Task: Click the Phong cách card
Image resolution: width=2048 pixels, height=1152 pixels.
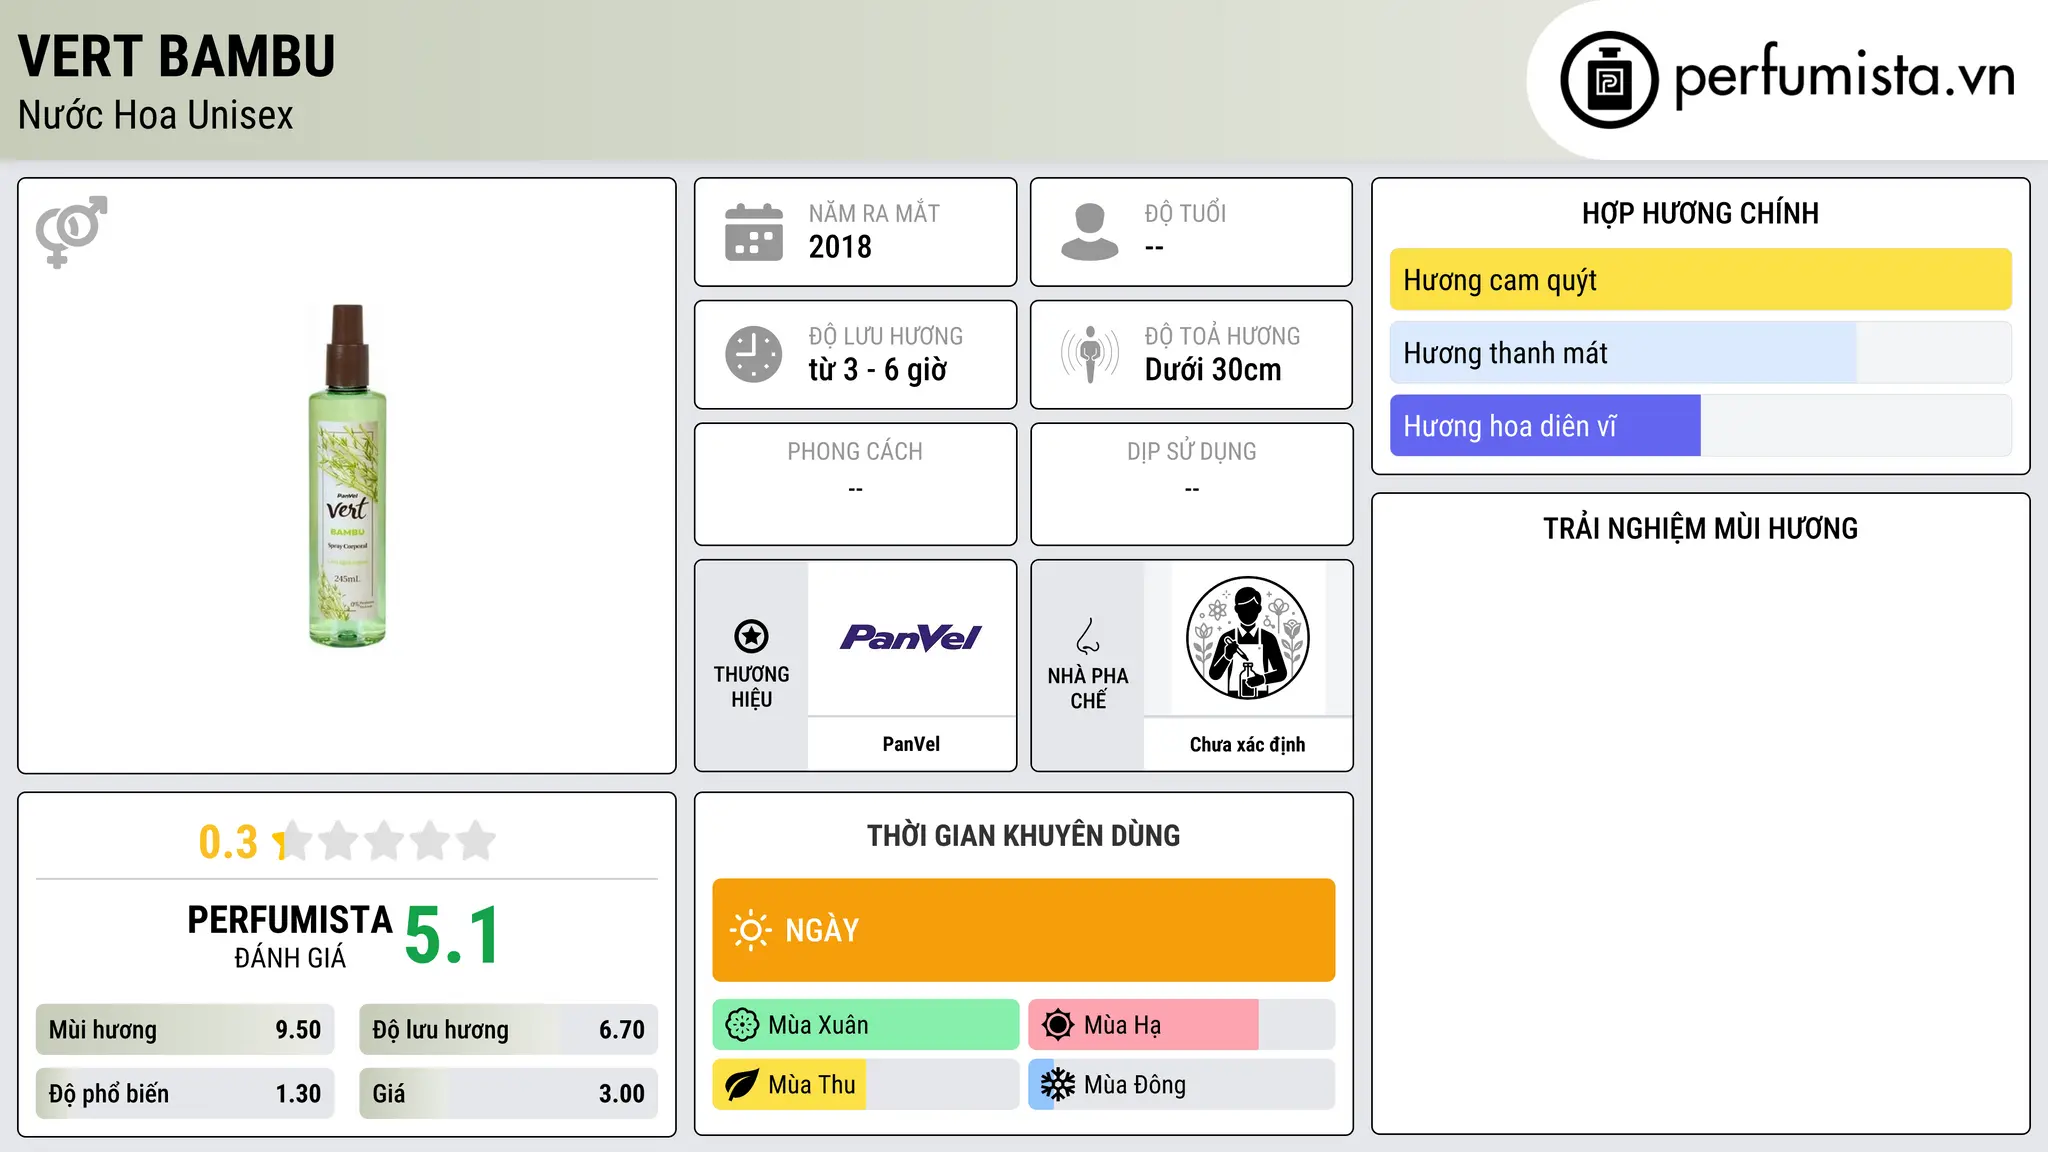Action: click(x=855, y=484)
